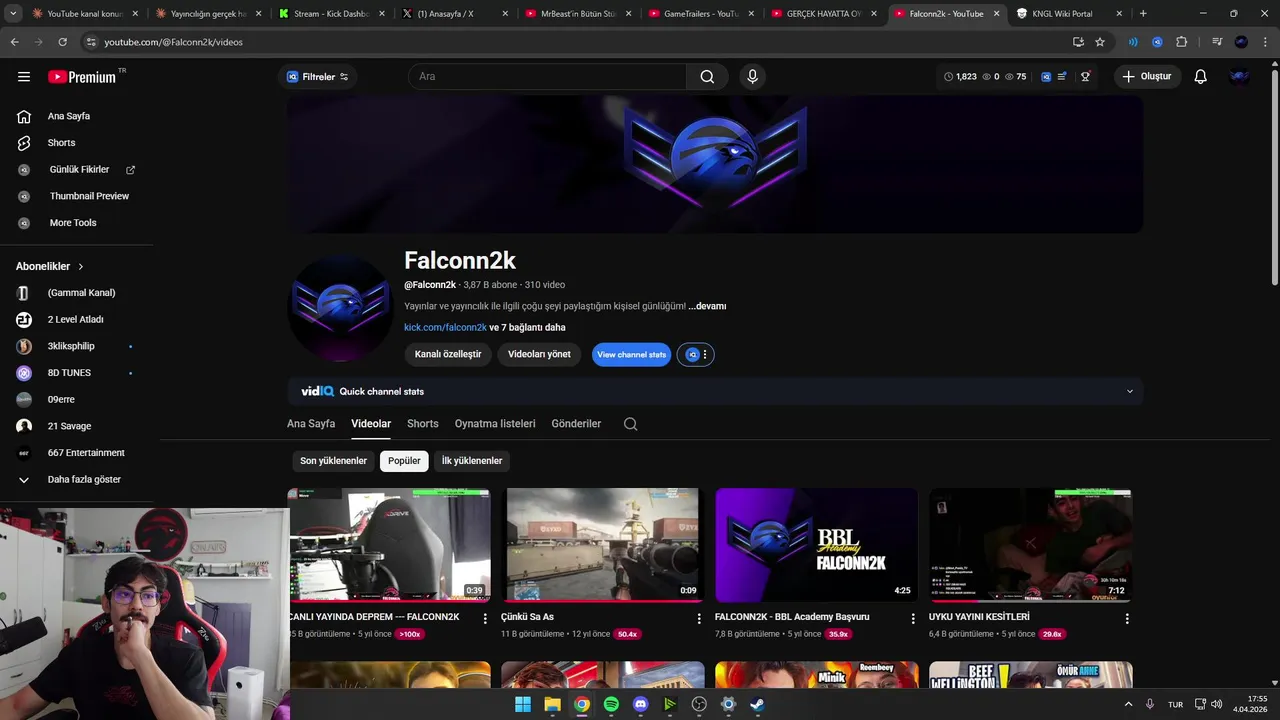The width and height of the screenshot is (1280, 720).
Task: Open YouTube notifications bell
Action: click(x=1200, y=76)
